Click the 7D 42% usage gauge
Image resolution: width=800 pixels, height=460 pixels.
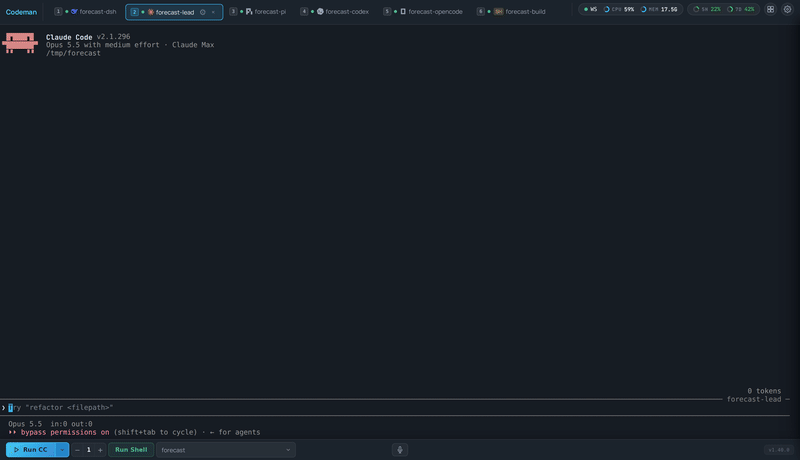pos(740,9)
